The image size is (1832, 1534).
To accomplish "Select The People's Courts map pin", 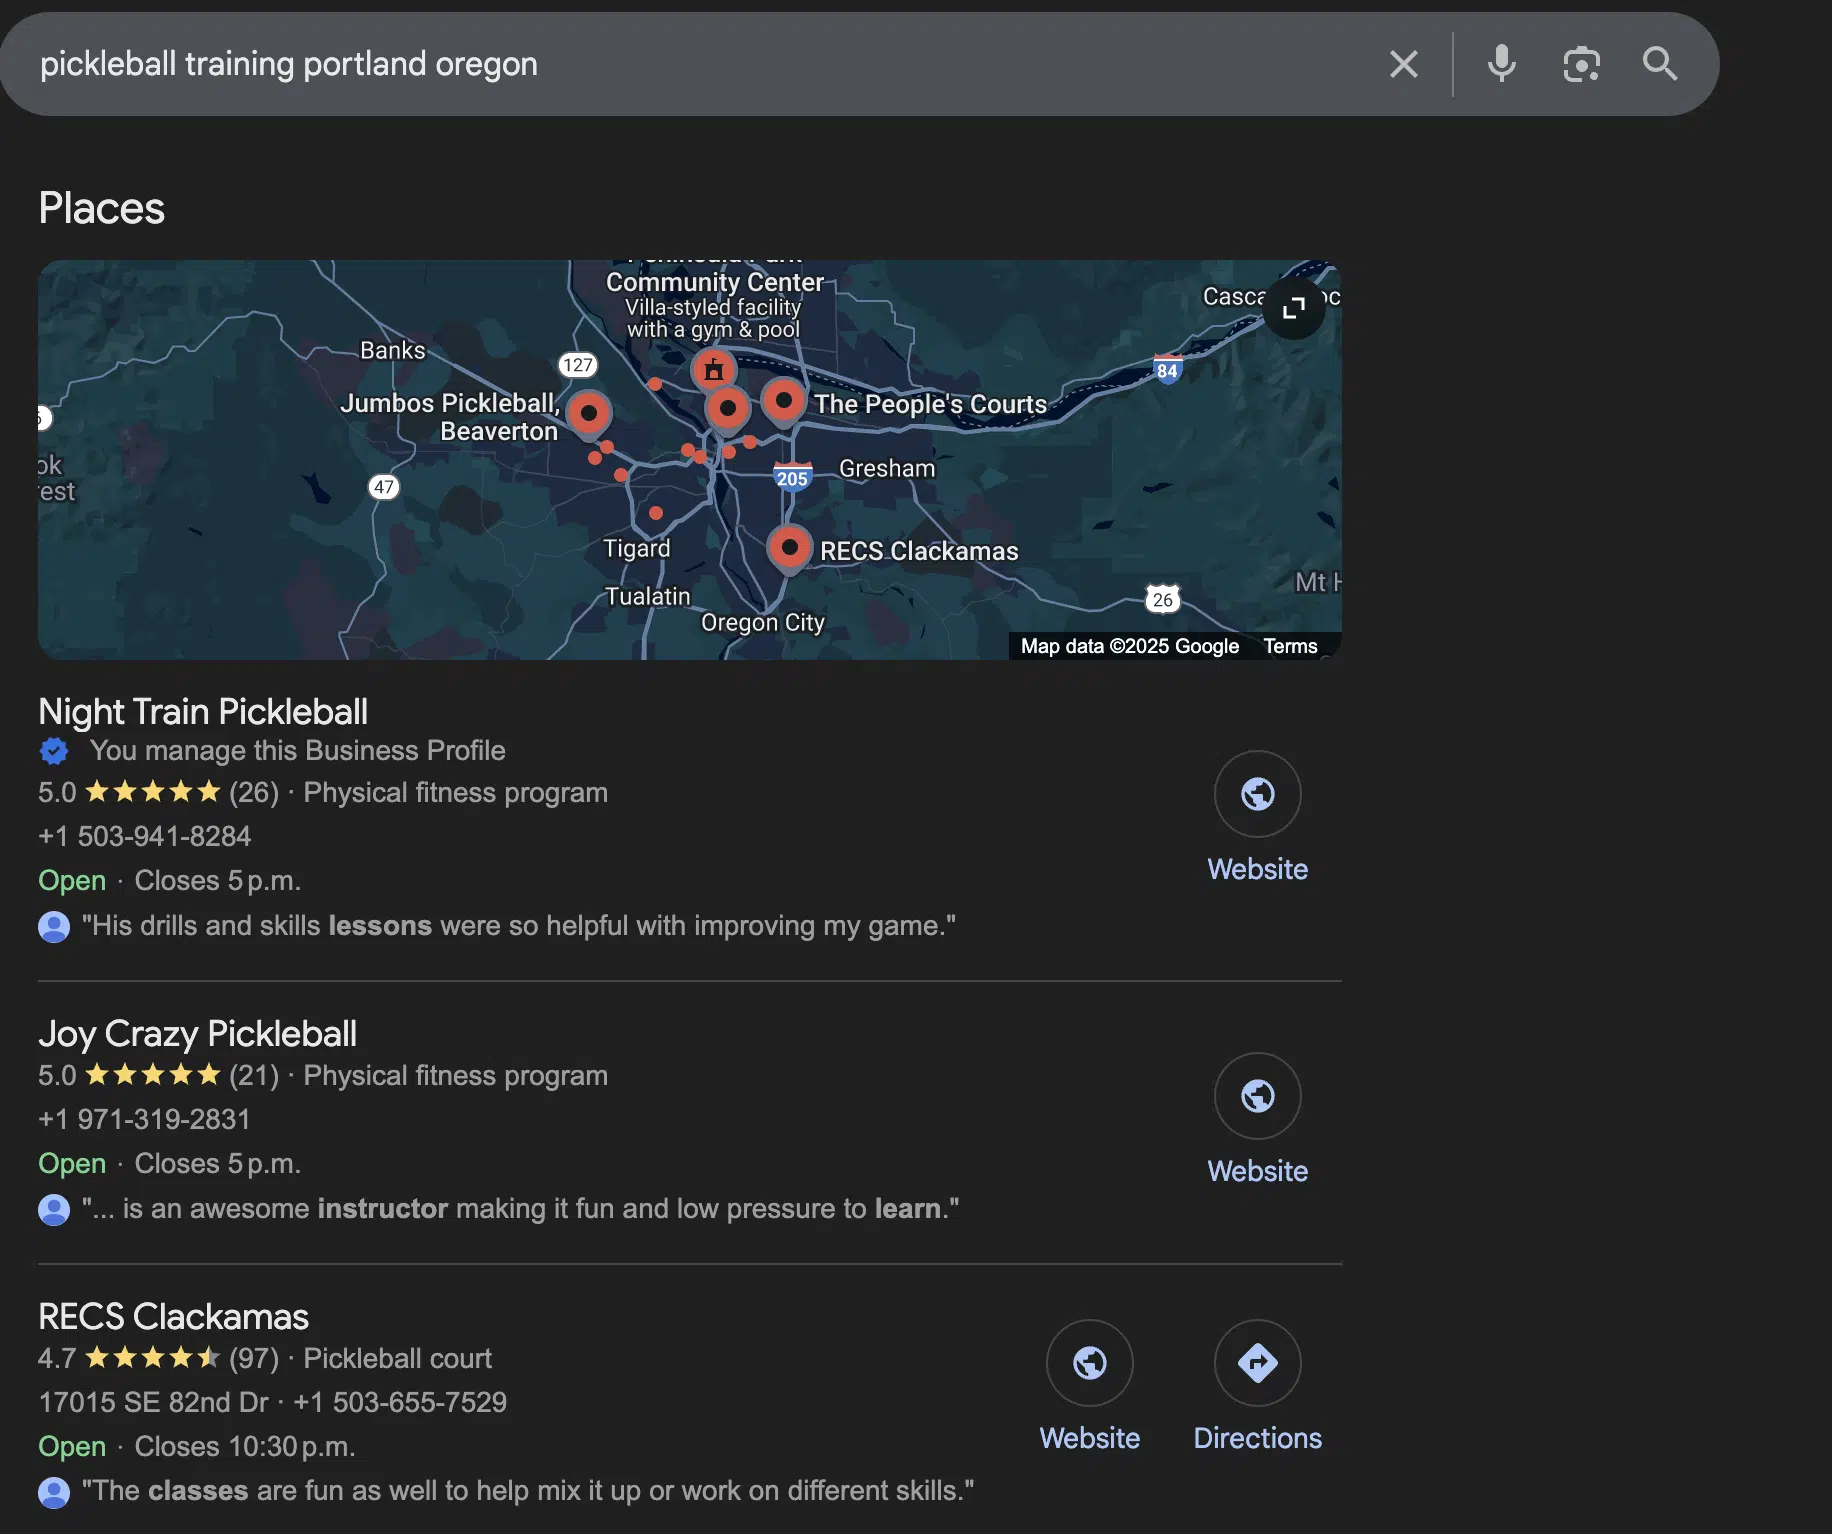I will (784, 402).
